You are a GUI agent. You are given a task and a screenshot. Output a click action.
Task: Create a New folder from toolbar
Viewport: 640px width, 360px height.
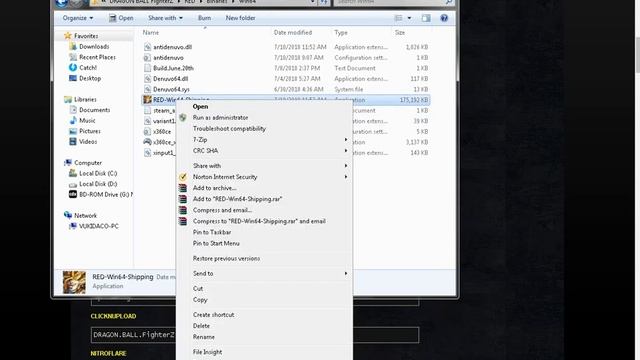pyautogui.click(x=240, y=18)
